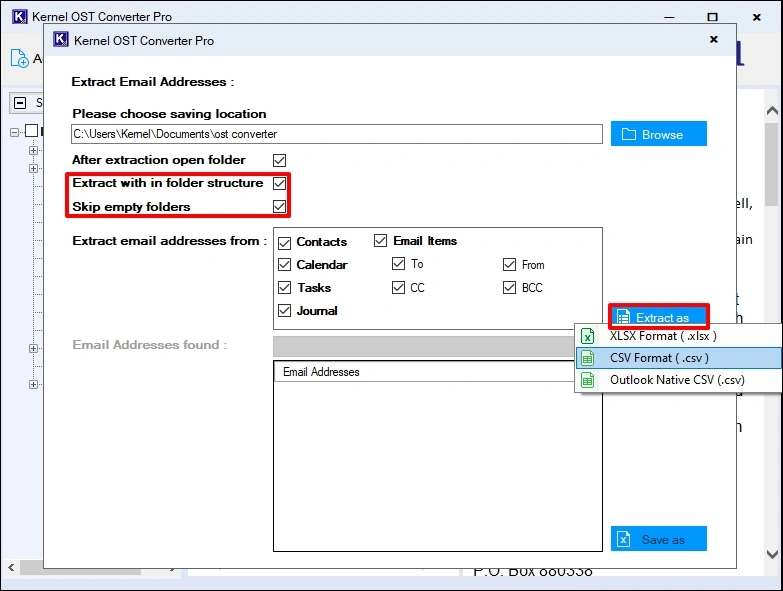Click the Kernel logo icon in dialog title bar

[x=60, y=40]
